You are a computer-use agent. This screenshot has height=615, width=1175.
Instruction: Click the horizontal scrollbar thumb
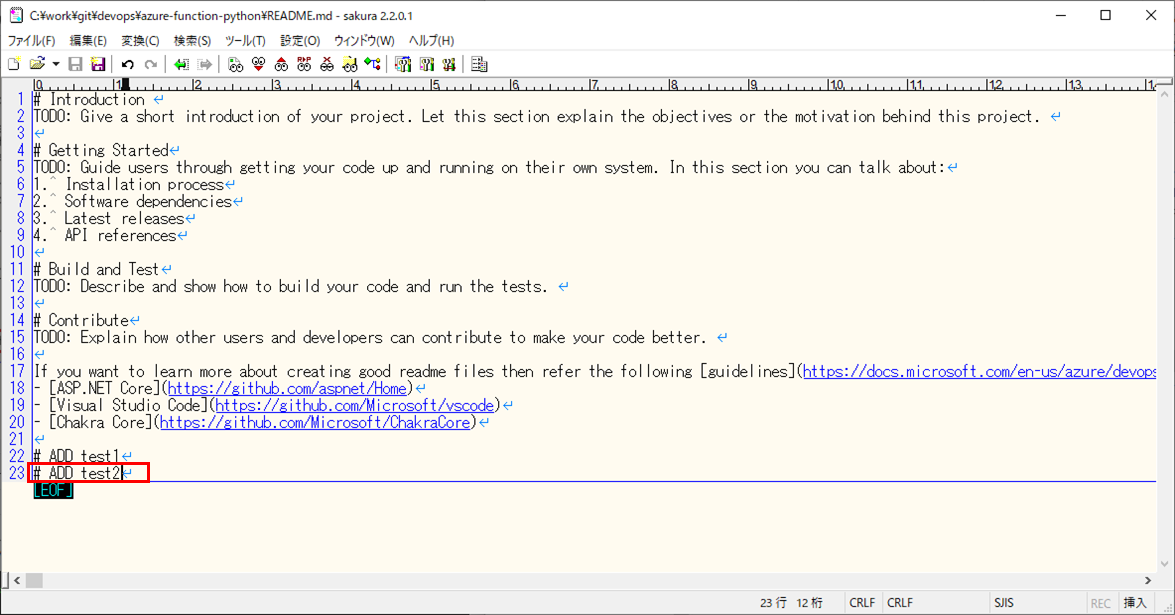point(34,581)
